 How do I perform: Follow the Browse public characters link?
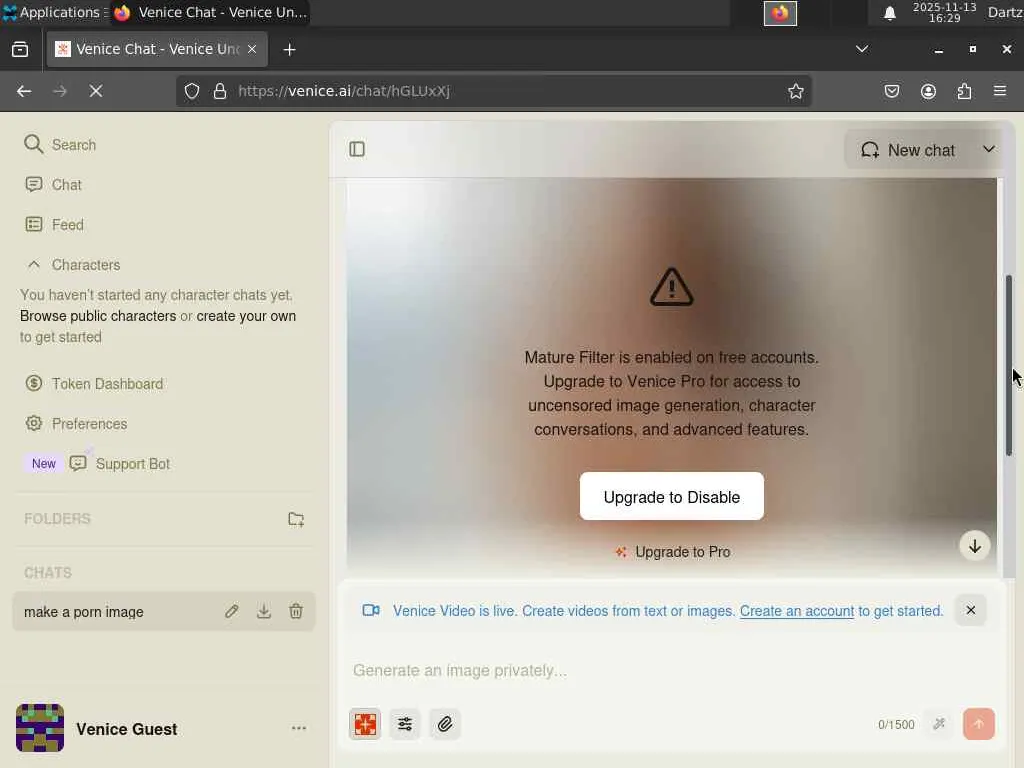click(x=98, y=316)
